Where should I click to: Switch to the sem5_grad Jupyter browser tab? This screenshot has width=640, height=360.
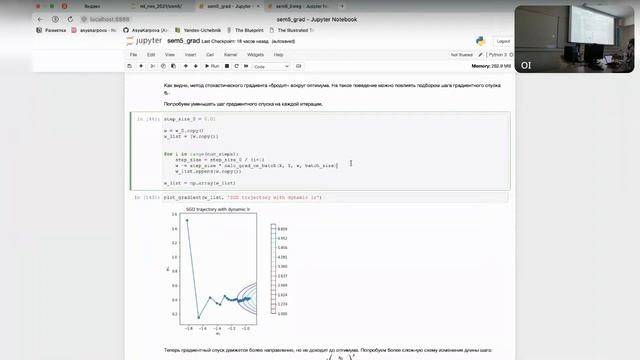229,6
